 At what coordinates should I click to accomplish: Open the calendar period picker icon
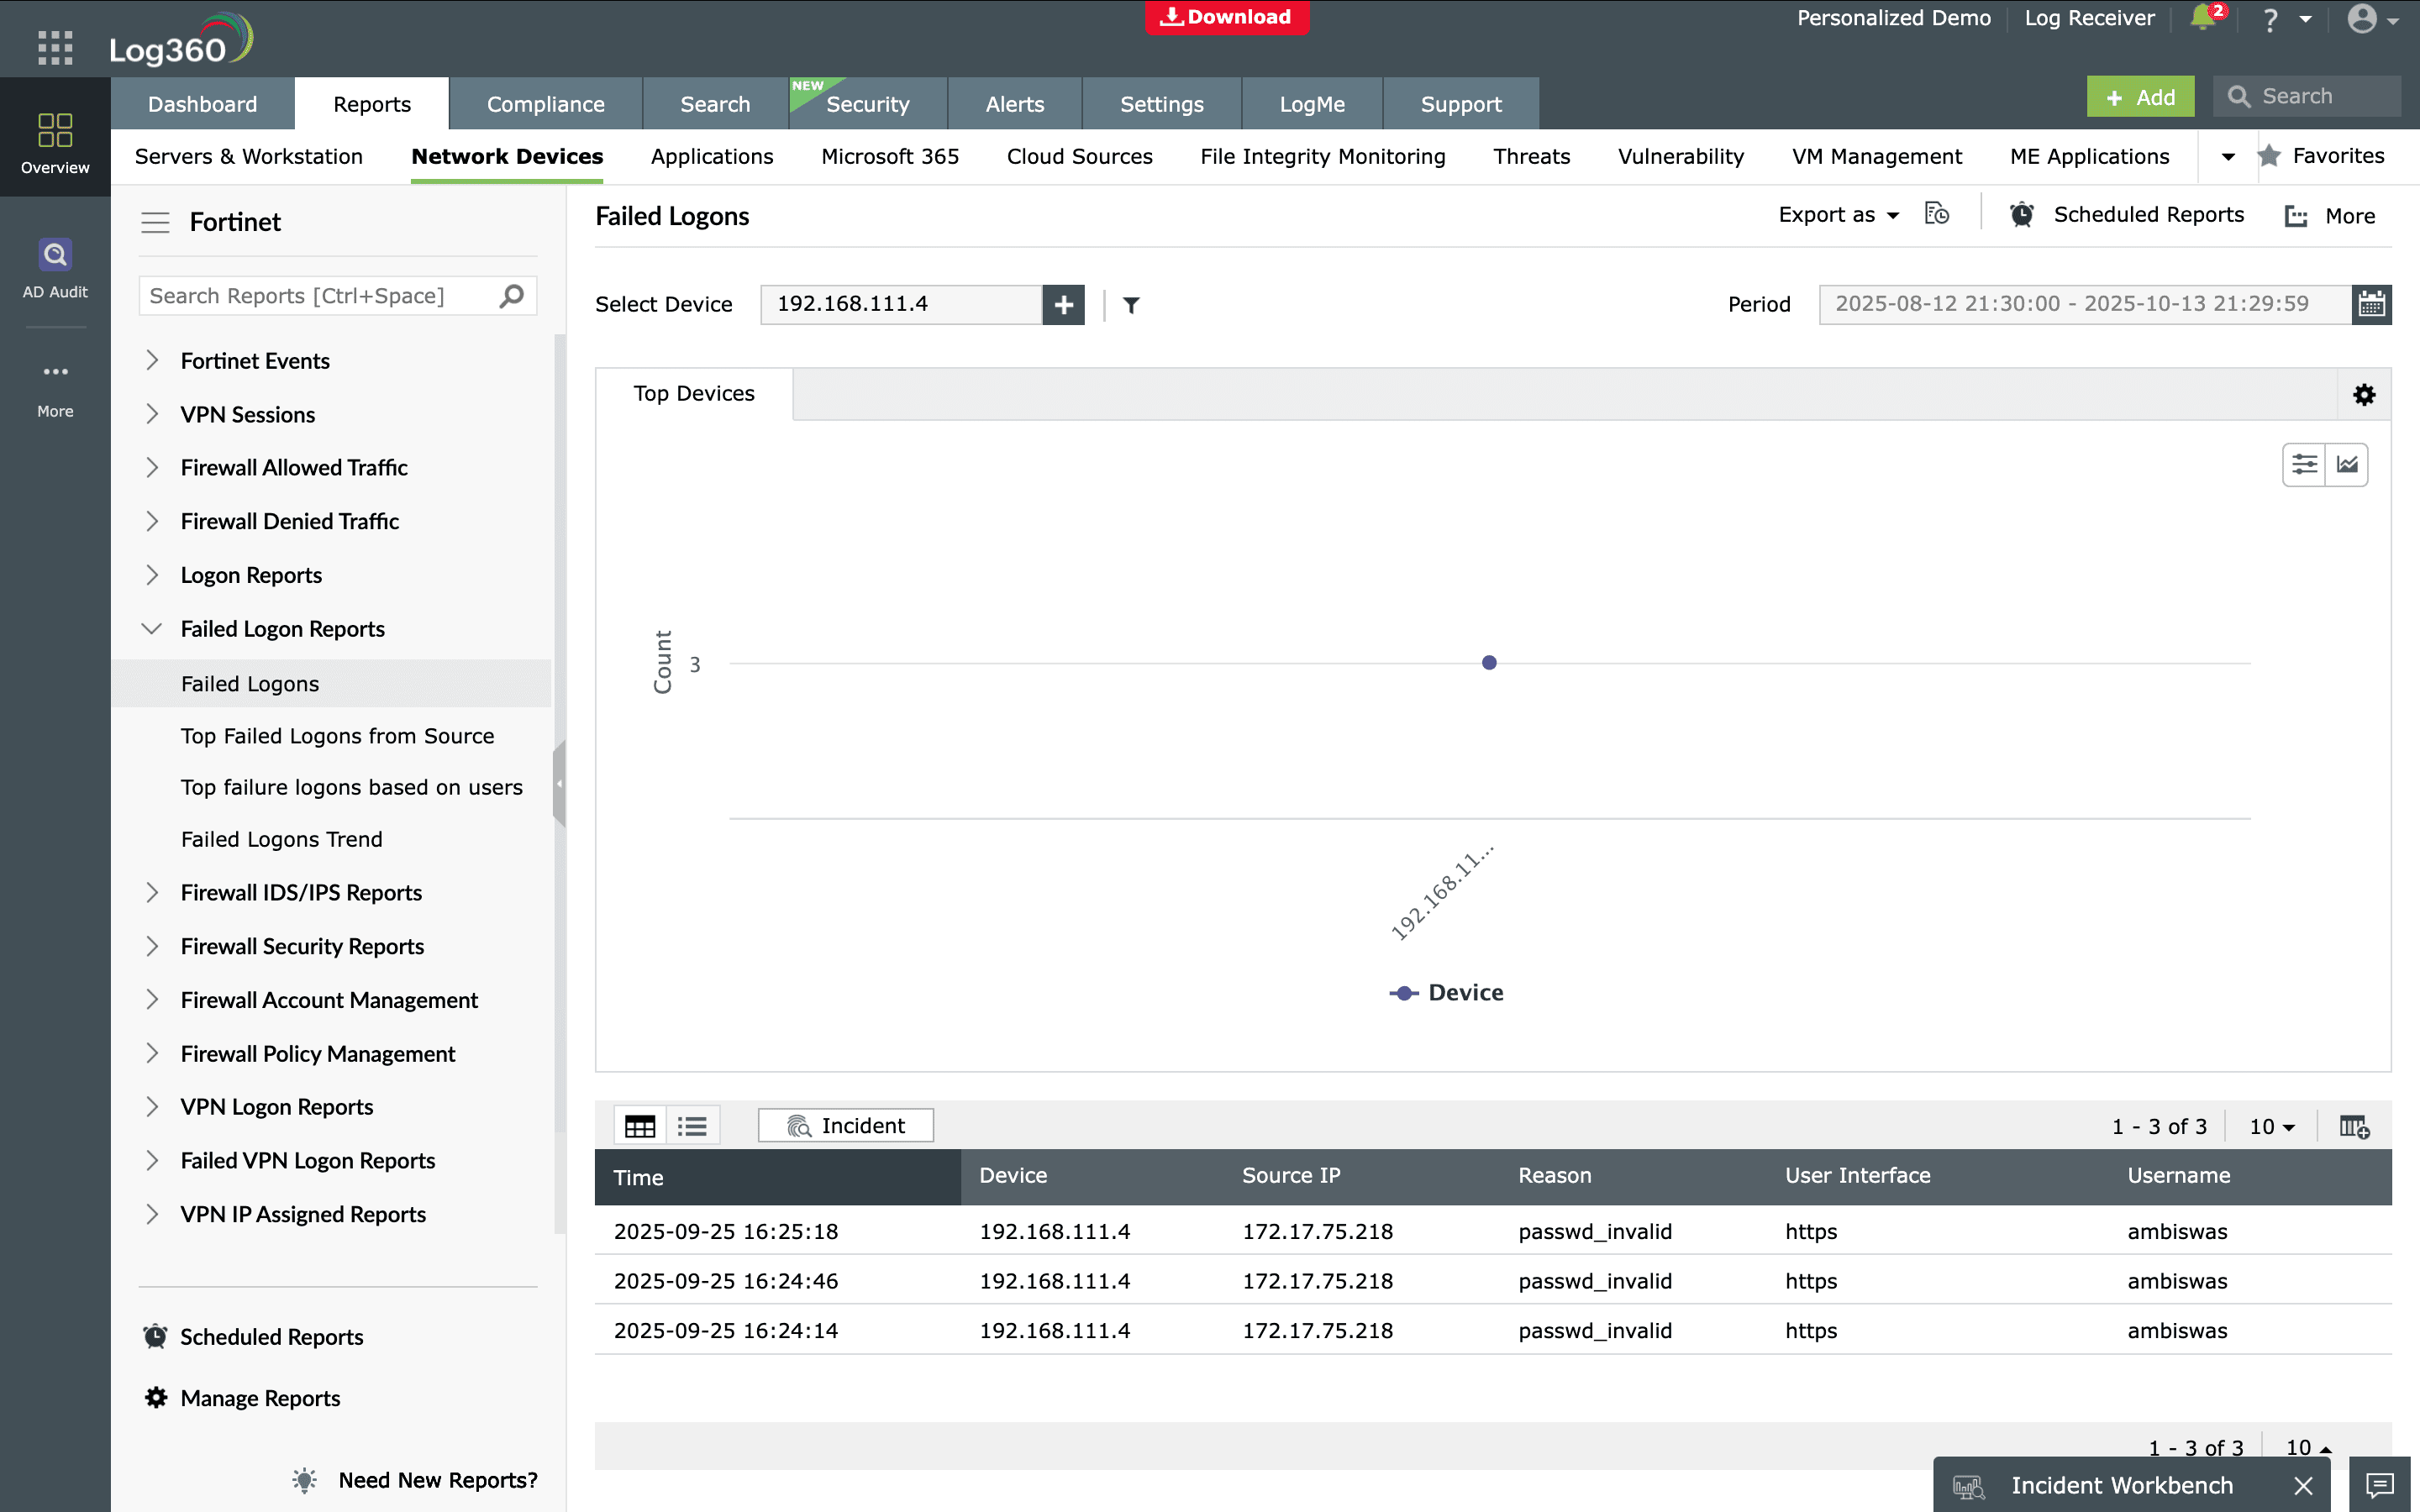pyautogui.click(x=2371, y=304)
